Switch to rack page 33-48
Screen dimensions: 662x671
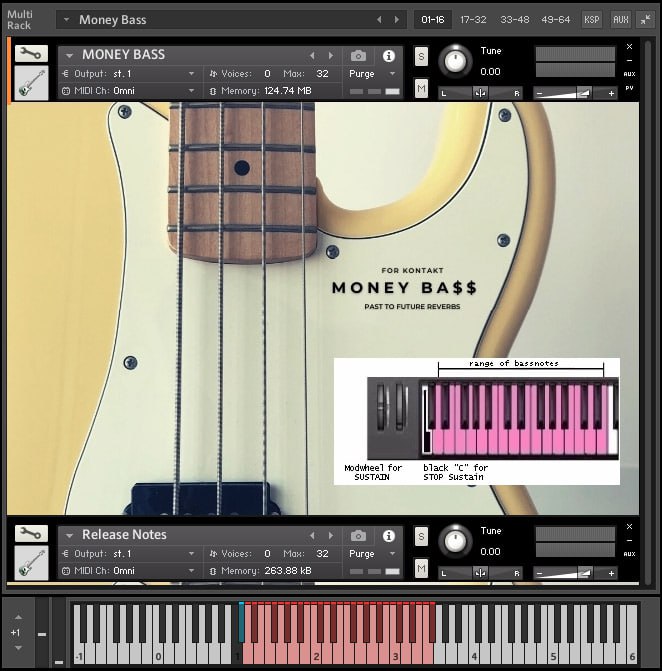tap(514, 20)
